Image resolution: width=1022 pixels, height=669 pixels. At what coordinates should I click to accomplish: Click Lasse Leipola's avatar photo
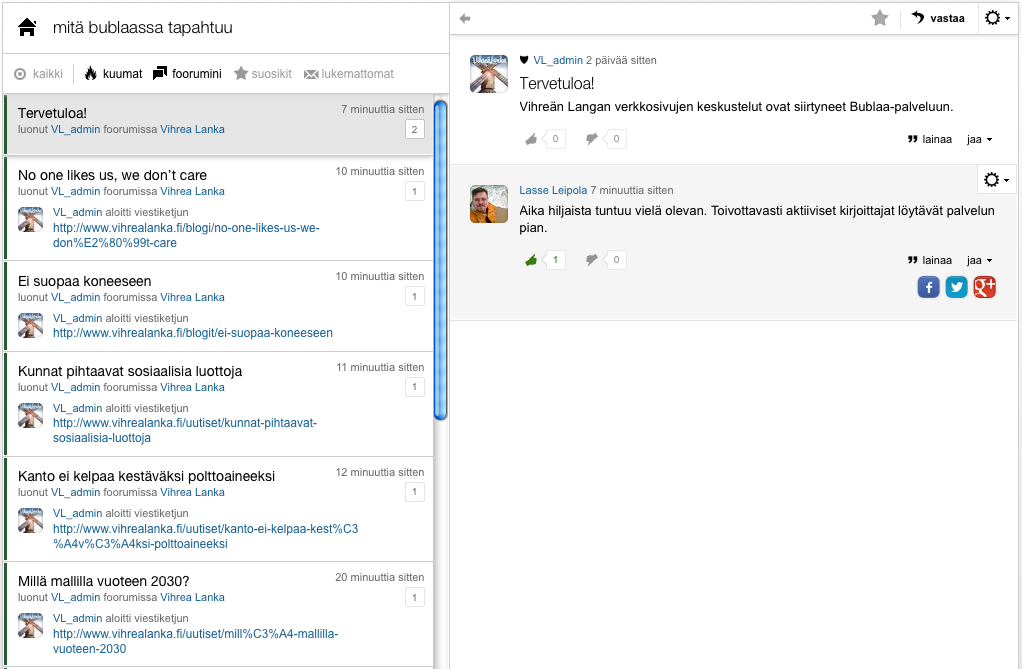489,204
